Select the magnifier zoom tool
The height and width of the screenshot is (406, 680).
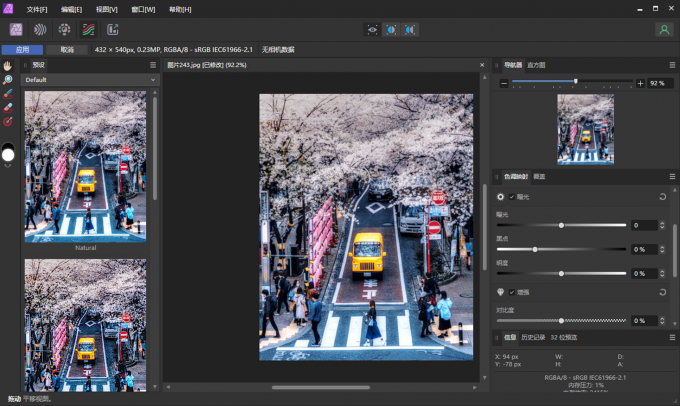[8, 80]
